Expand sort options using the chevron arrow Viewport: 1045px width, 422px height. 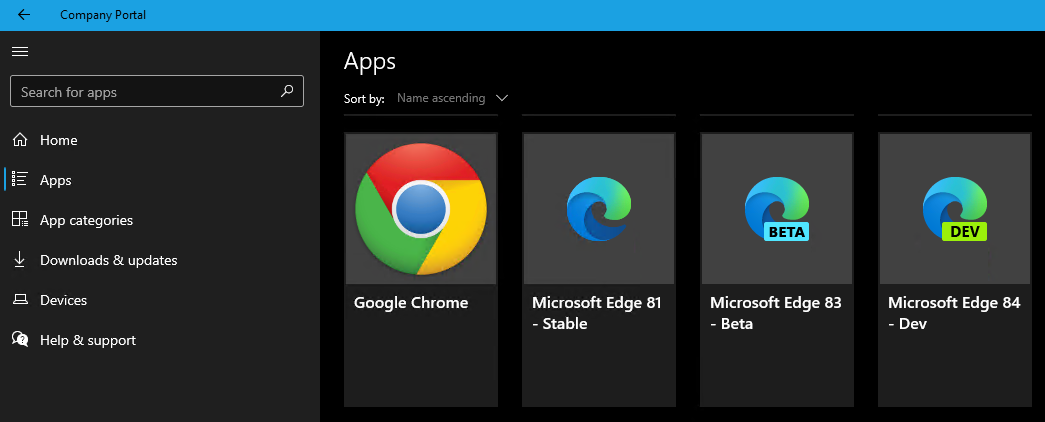click(x=502, y=98)
